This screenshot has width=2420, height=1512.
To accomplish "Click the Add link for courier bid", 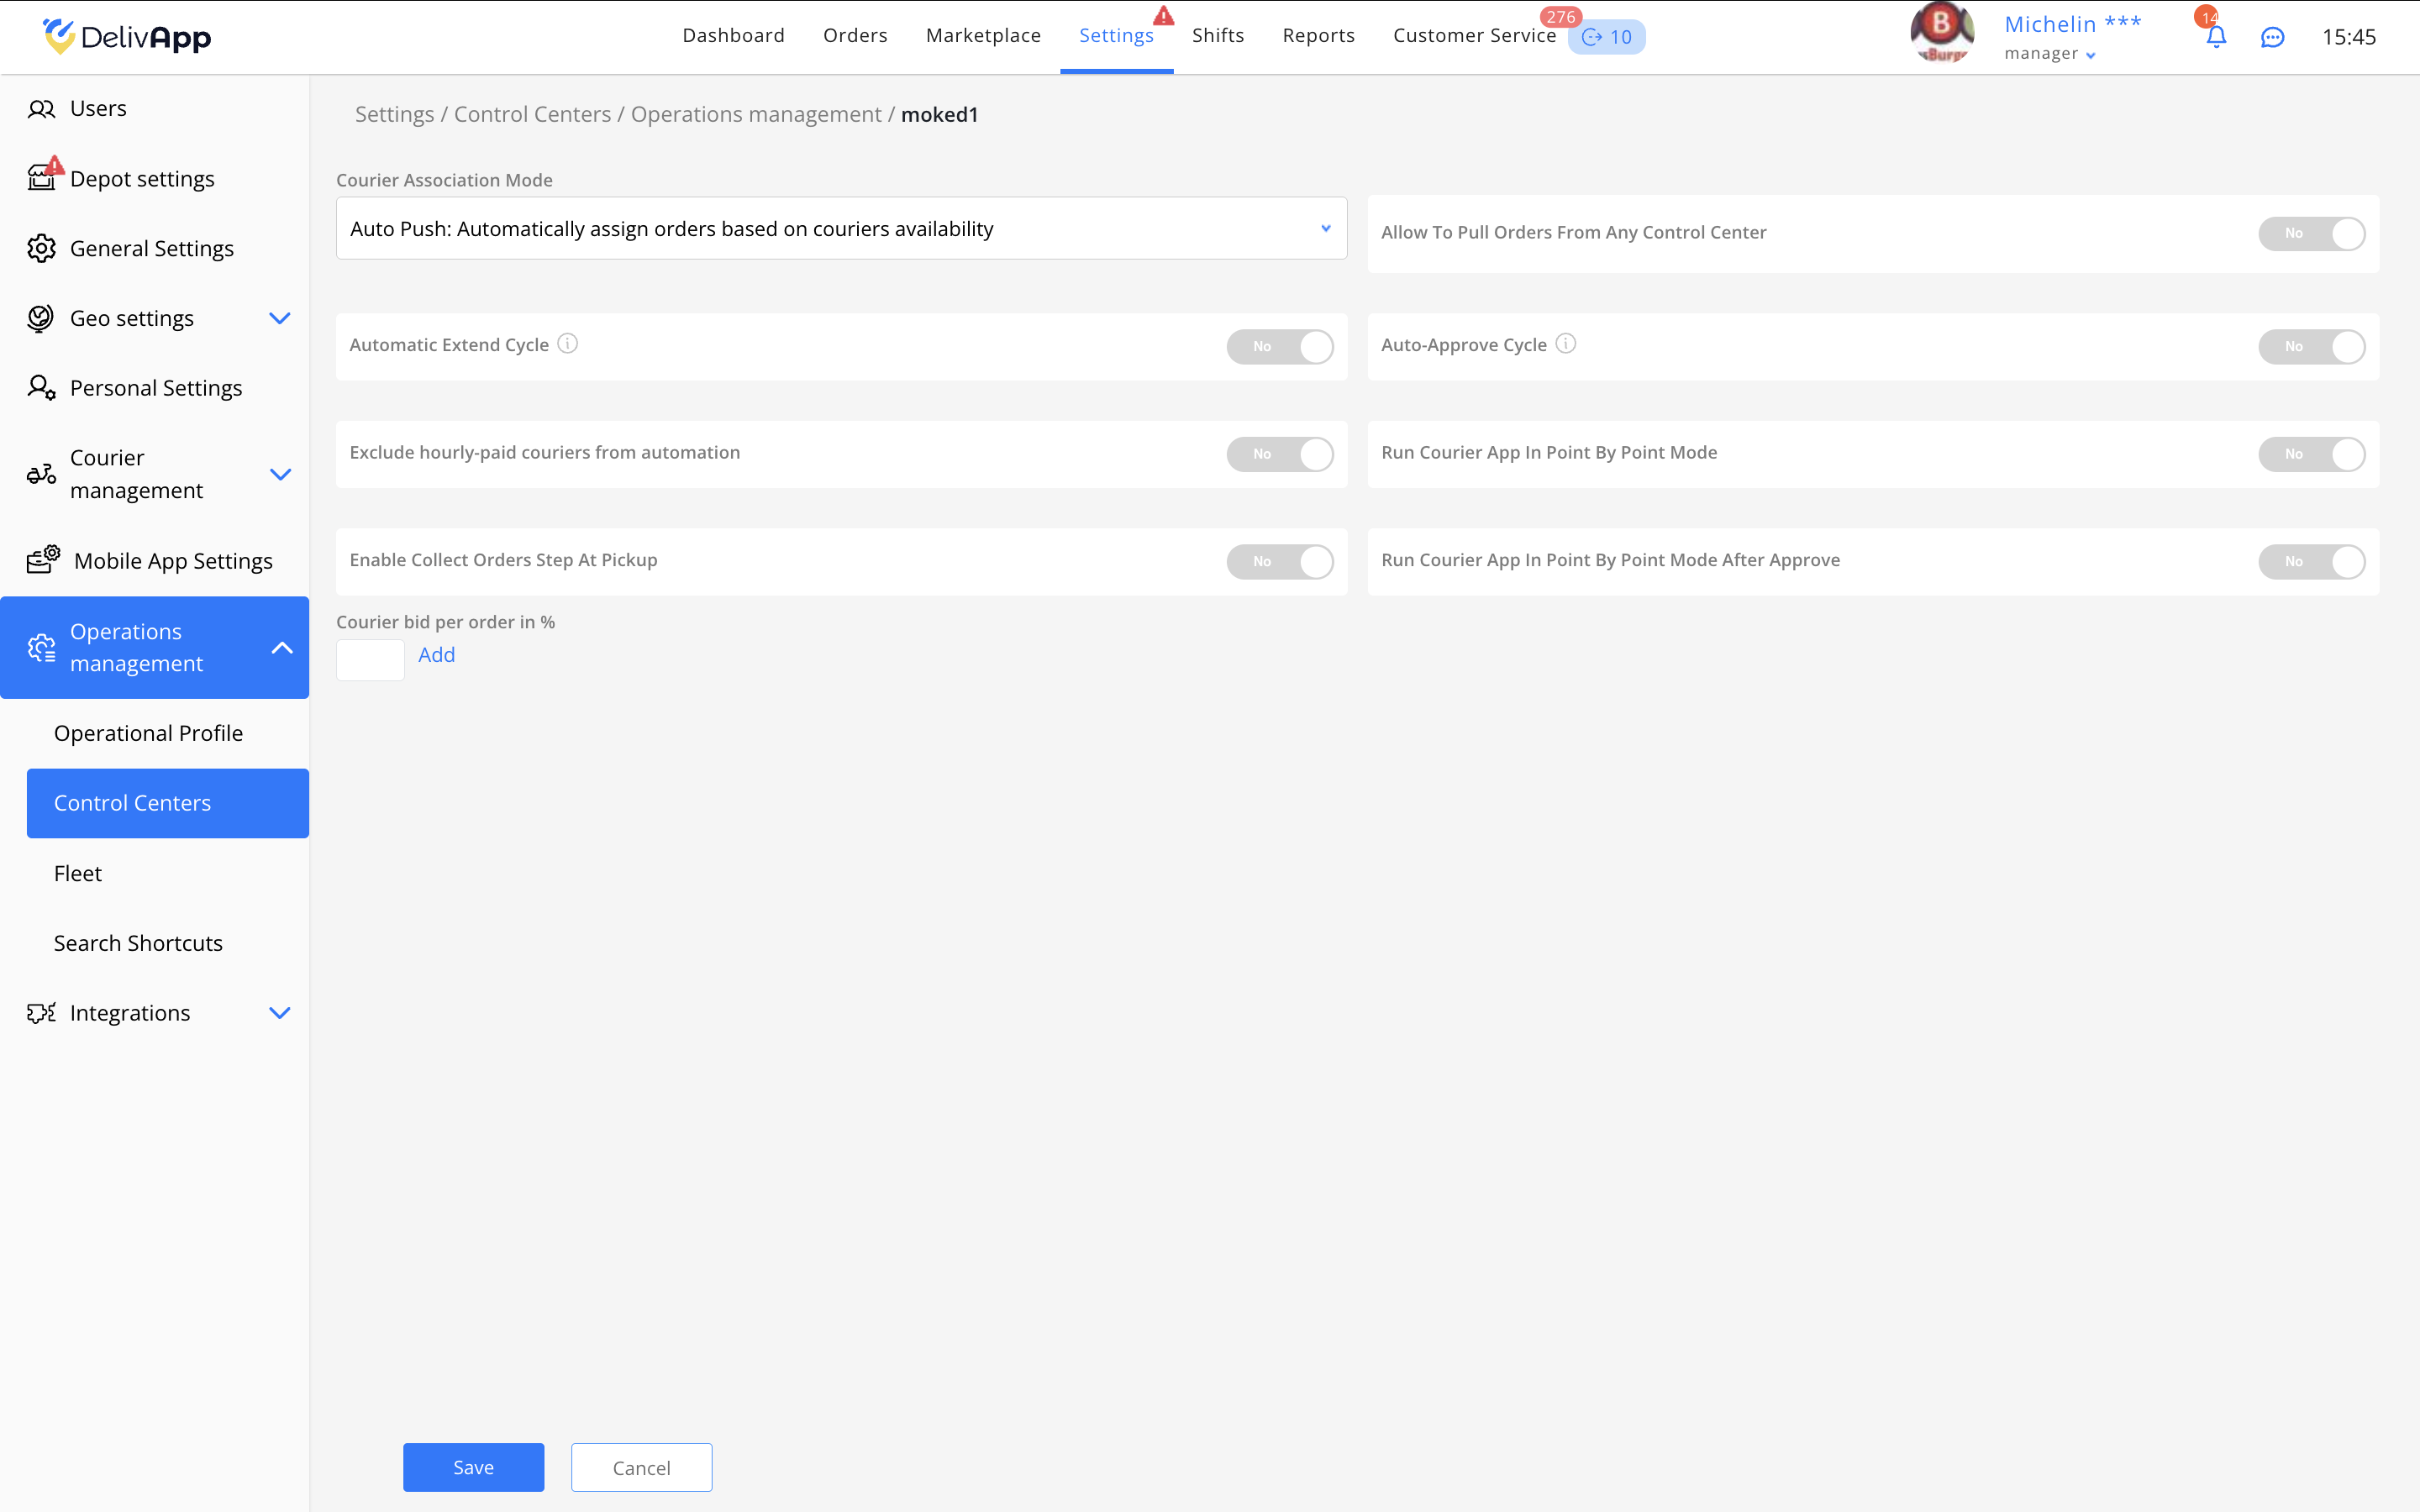I will coord(436,654).
